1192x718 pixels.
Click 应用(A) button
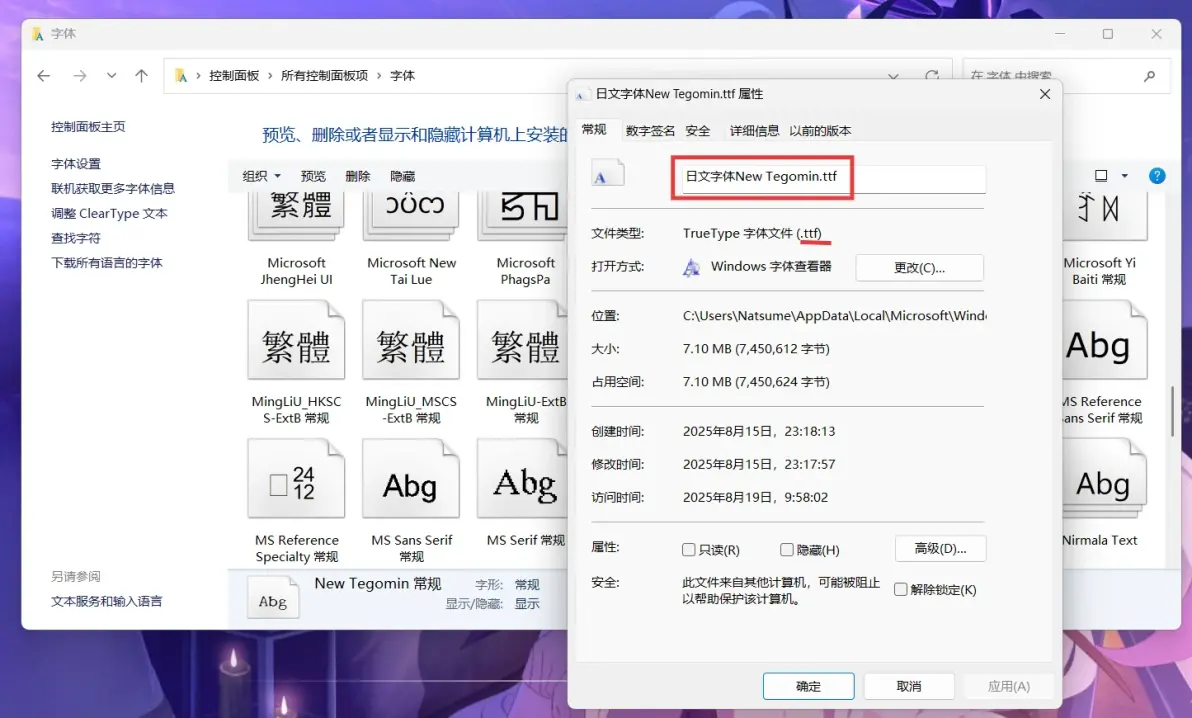(x=1008, y=686)
